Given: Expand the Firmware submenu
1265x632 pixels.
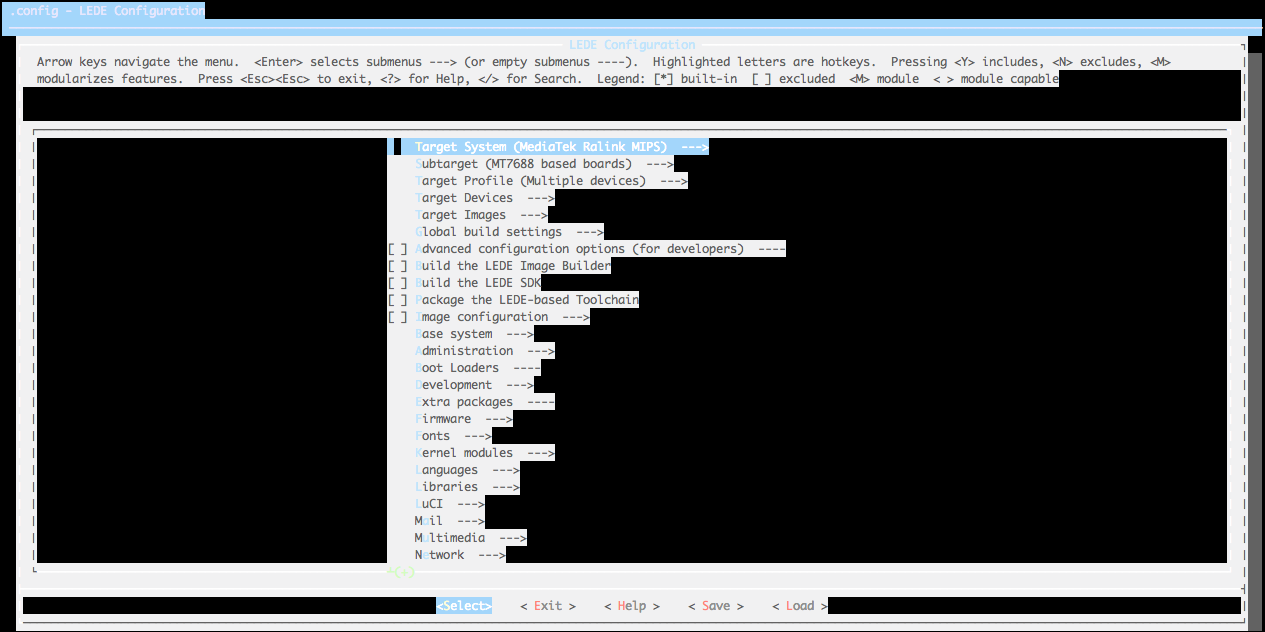Looking at the screenshot, I should tap(463, 419).
